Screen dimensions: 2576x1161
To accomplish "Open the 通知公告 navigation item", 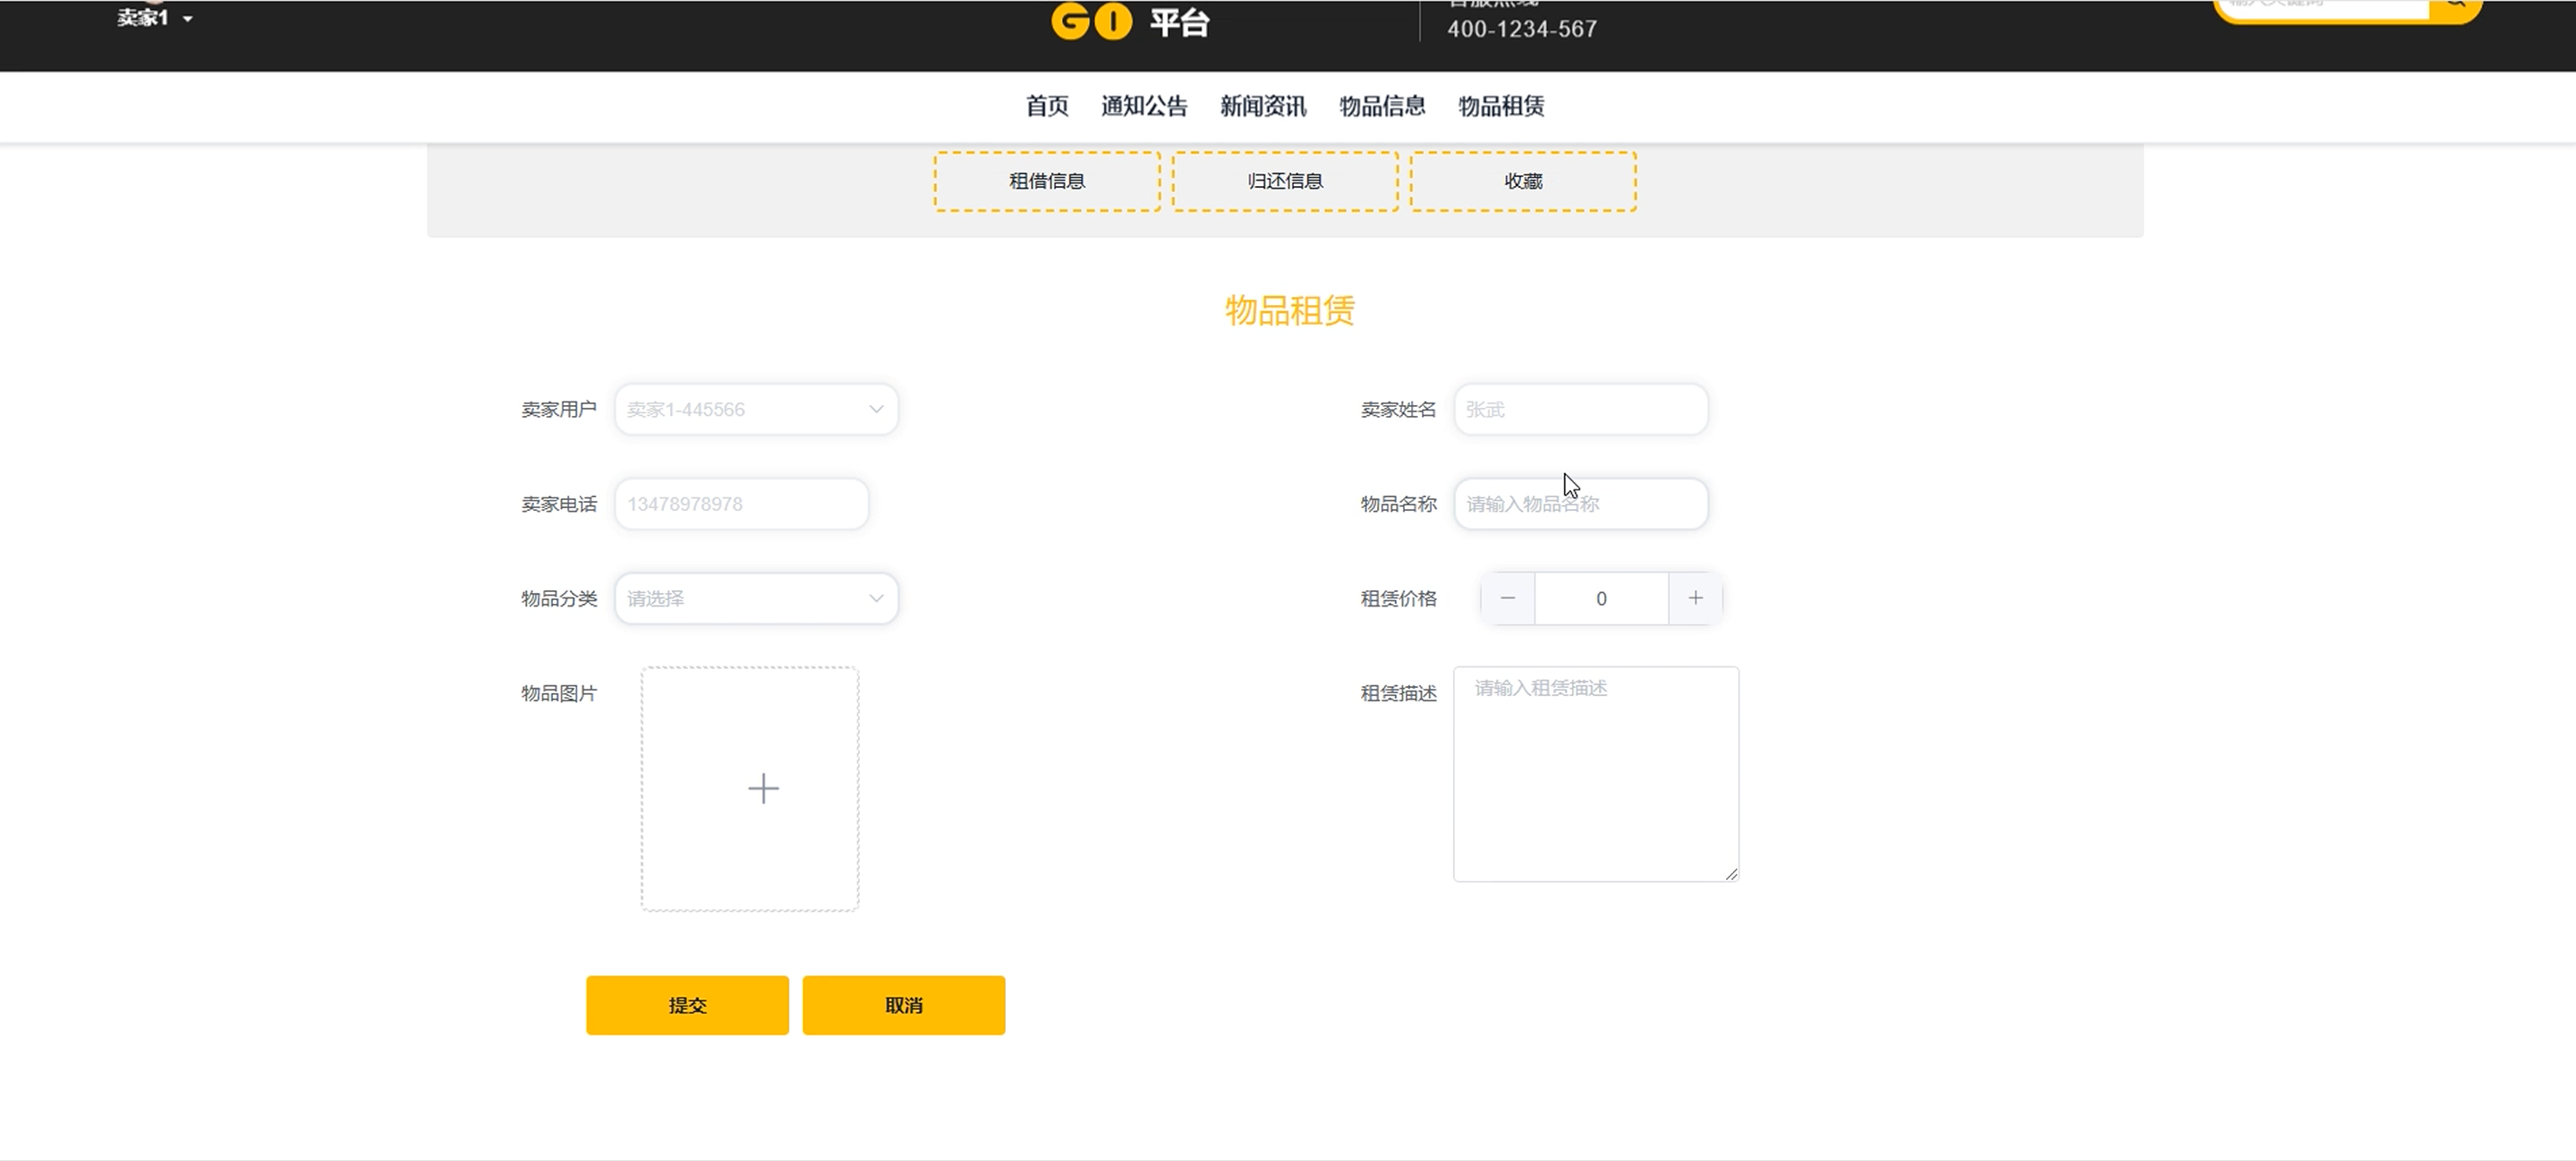I will point(1144,106).
